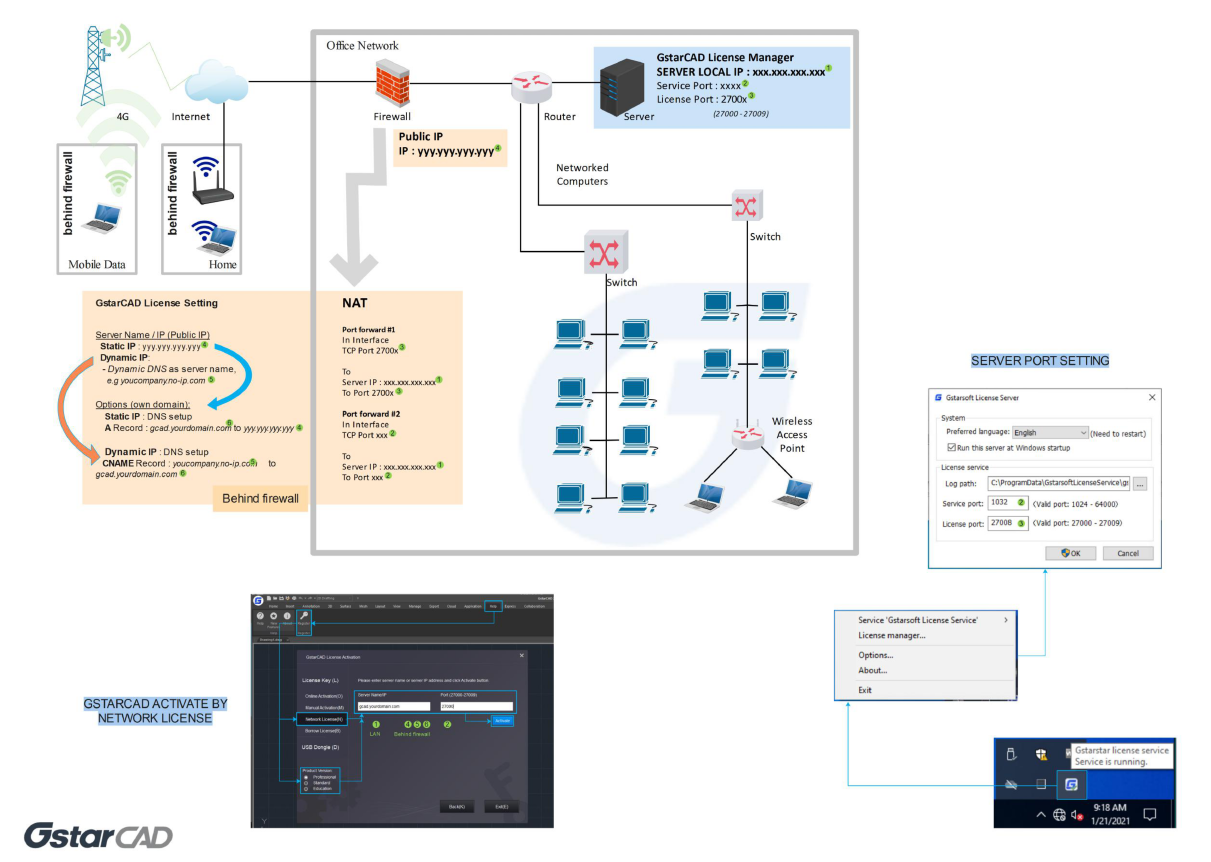Click the Windows Security shield tray icon
The height and width of the screenshot is (862, 1211).
click(x=1039, y=755)
